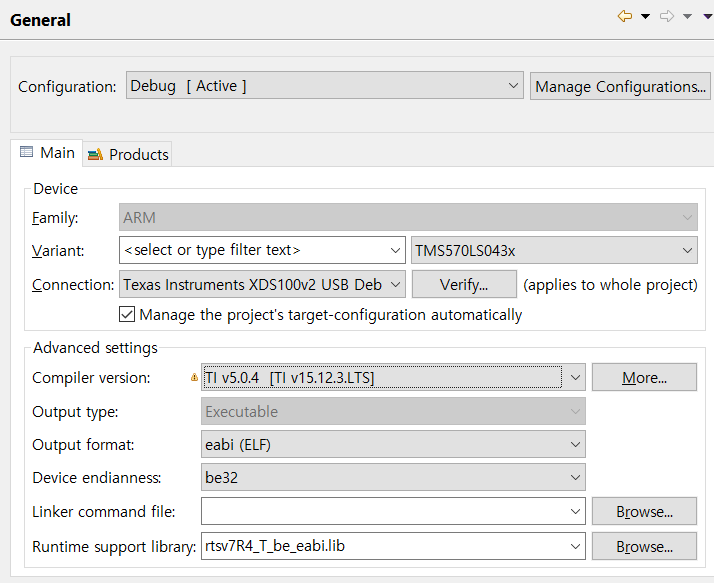Toggle Manage the project's target-configuration automatically
The image size is (714, 583).
pyautogui.click(x=127, y=314)
